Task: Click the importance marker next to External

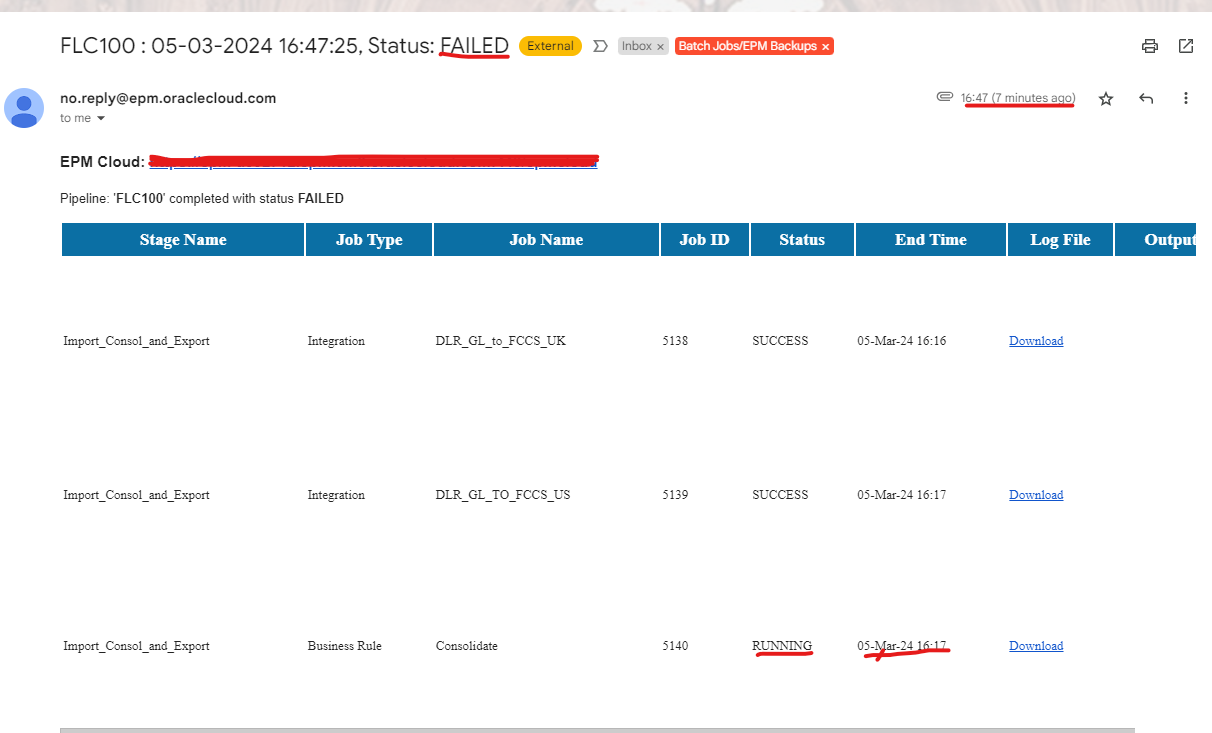Action: point(600,46)
